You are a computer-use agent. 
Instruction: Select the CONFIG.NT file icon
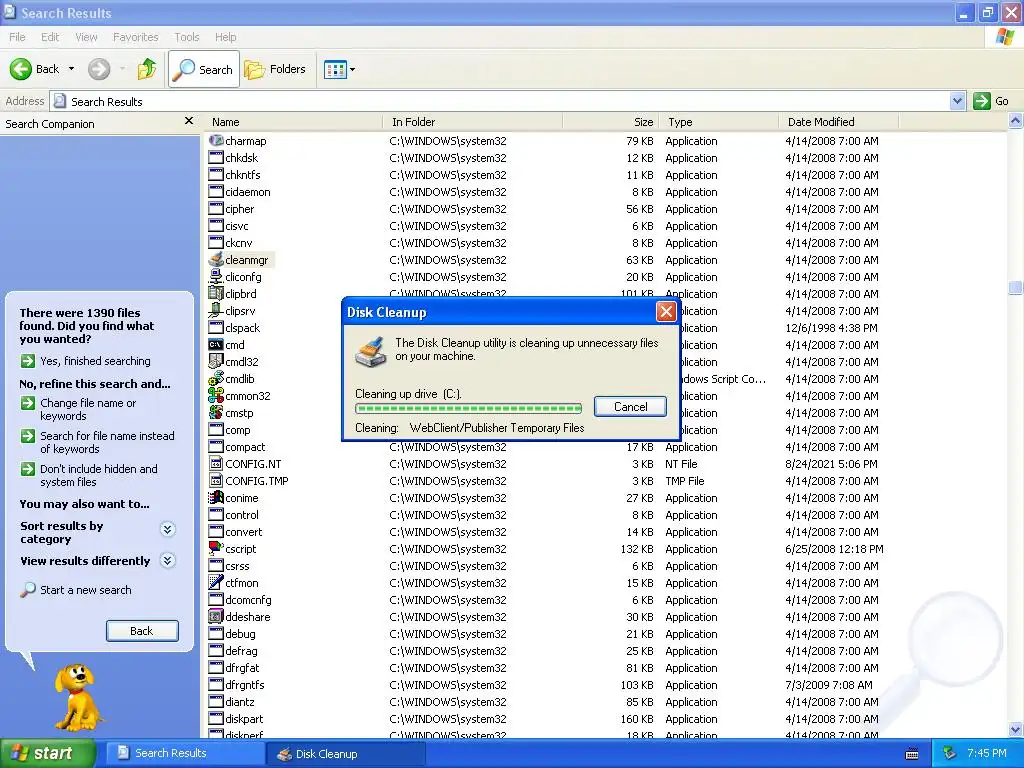[216, 463]
